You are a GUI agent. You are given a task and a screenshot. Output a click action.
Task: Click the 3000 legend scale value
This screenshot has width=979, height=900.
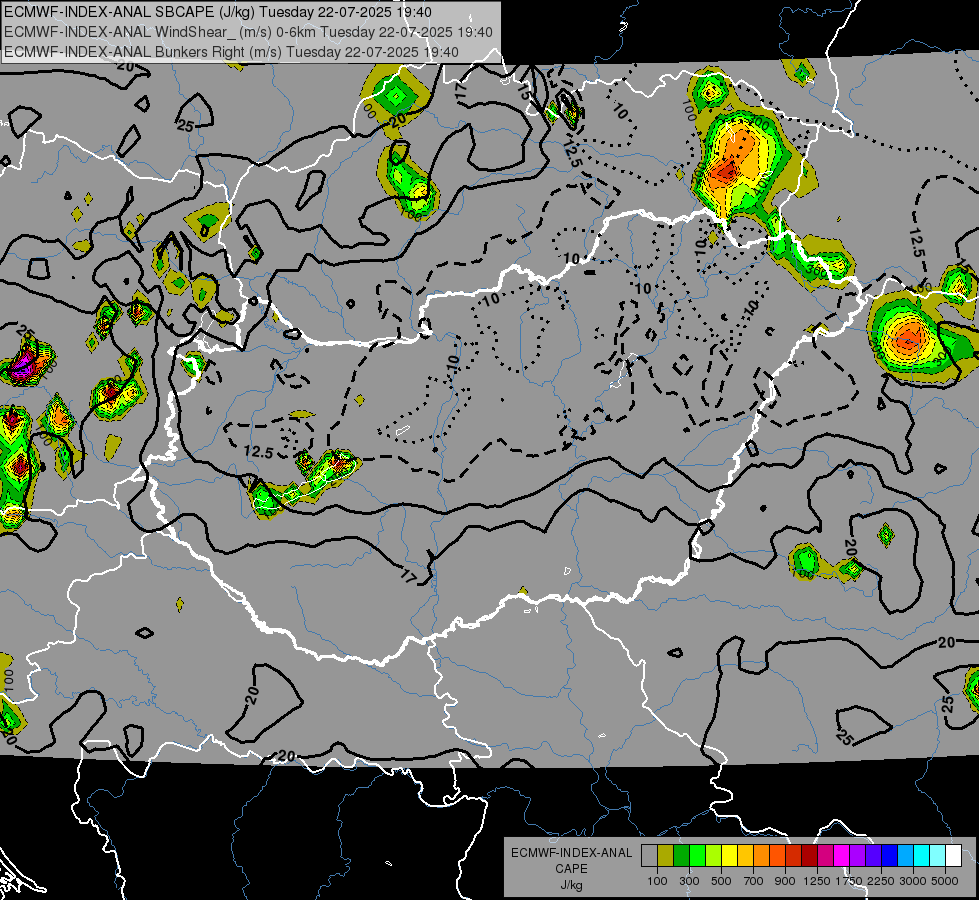coord(913,881)
